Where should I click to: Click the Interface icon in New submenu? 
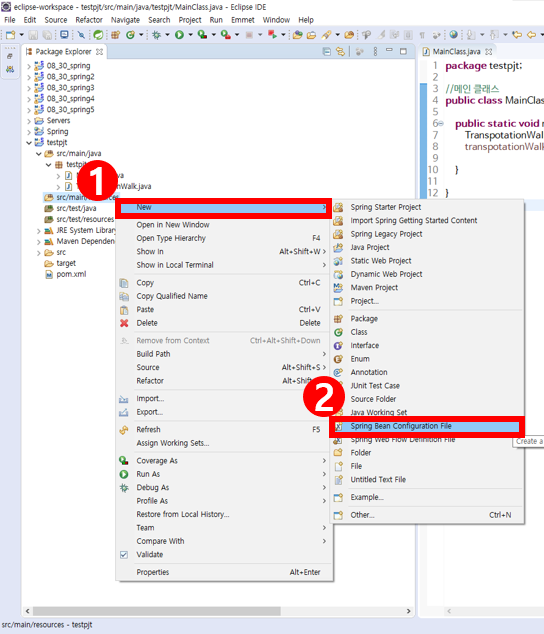click(338, 346)
